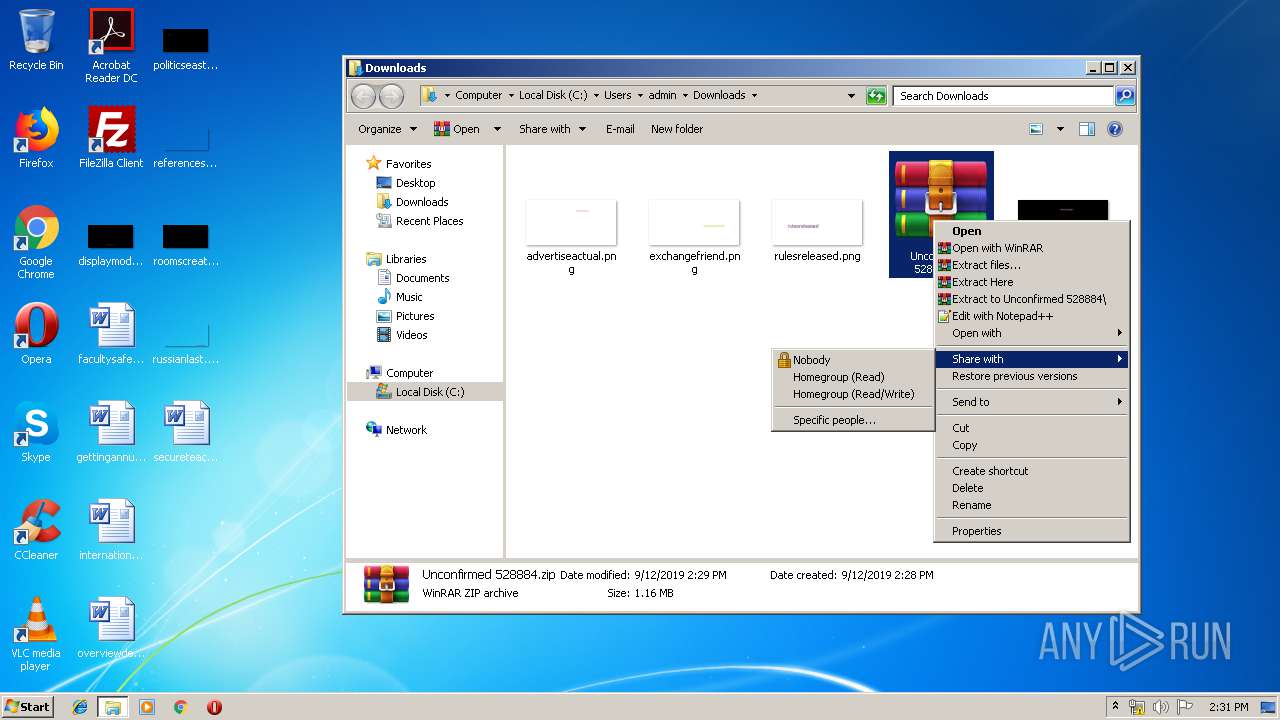Select Extract files... option
This screenshot has height=720, width=1280.
1032,265
